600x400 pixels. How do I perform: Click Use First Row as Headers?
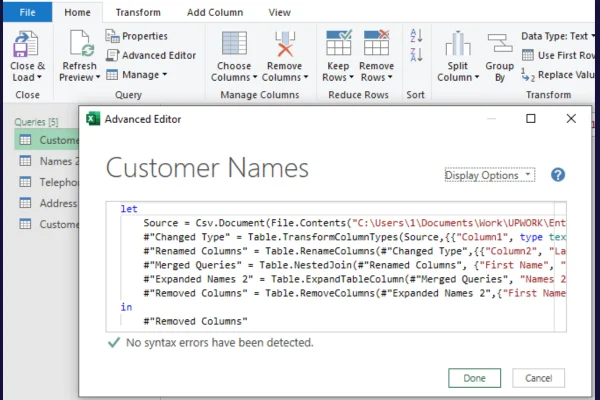tap(559, 55)
